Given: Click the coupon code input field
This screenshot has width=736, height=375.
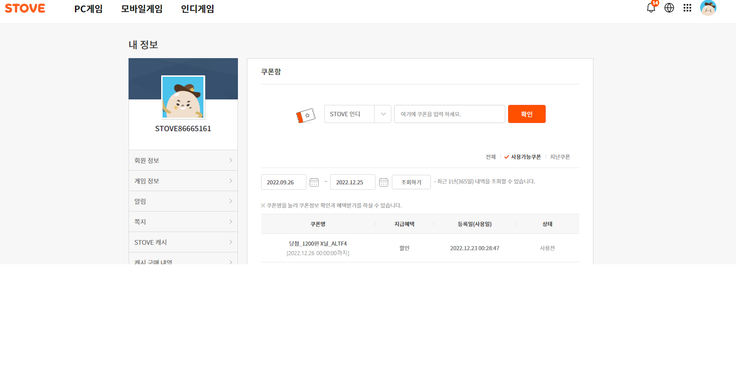Looking at the screenshot, I should [450, 114].
